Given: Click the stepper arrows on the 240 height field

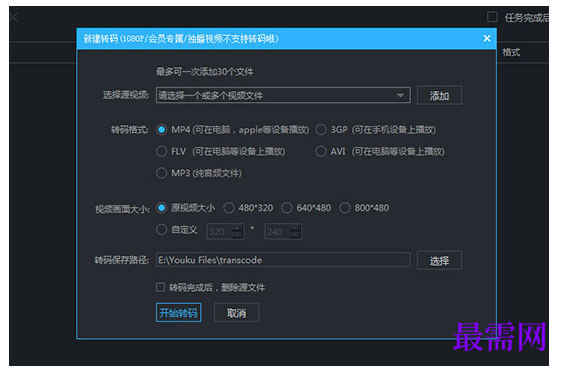Looking at the screenshot, I should [x=295, y=231].
